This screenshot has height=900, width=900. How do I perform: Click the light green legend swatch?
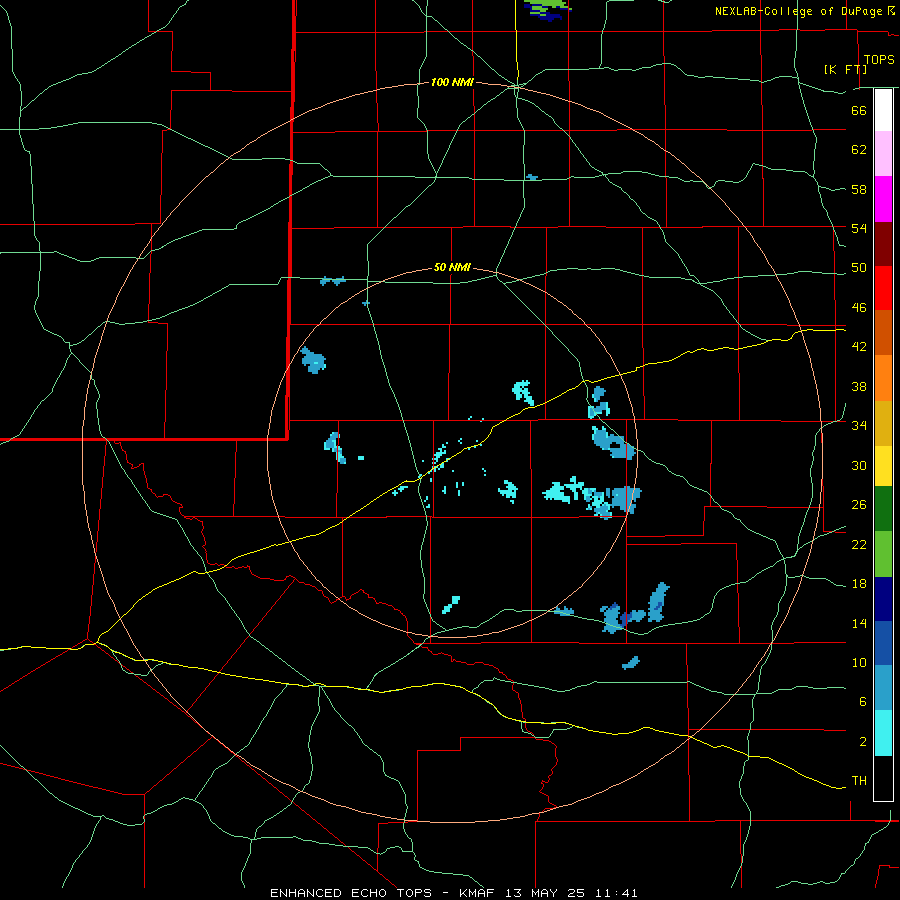pyautogui.click(x=883, y=554)
